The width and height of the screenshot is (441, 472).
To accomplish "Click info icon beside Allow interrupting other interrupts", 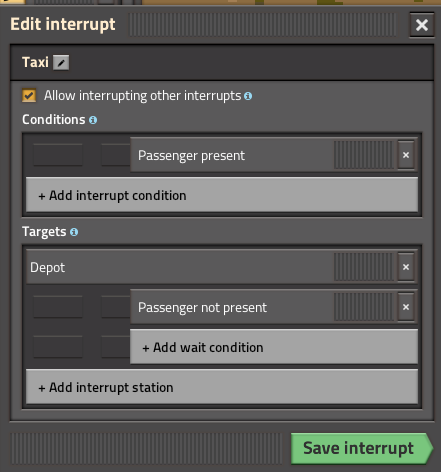I will pos(248,96).
